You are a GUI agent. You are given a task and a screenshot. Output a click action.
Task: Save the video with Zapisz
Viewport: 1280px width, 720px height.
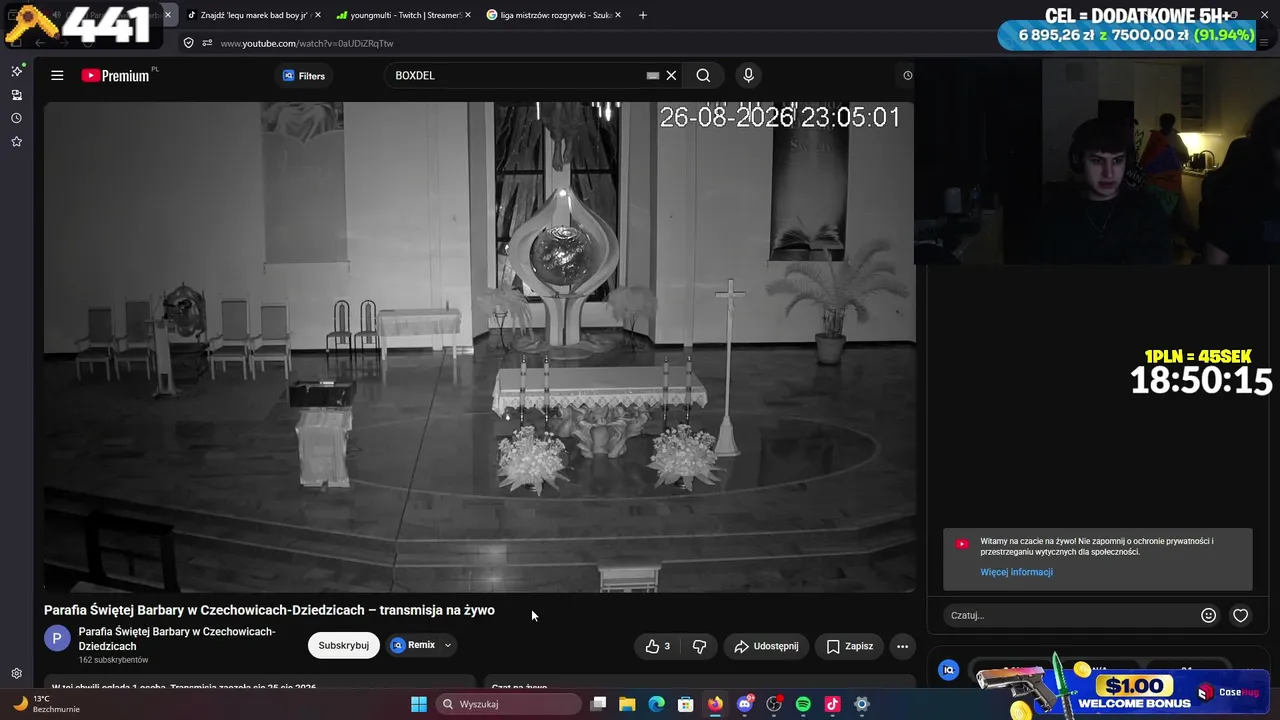tap(850, 646)
